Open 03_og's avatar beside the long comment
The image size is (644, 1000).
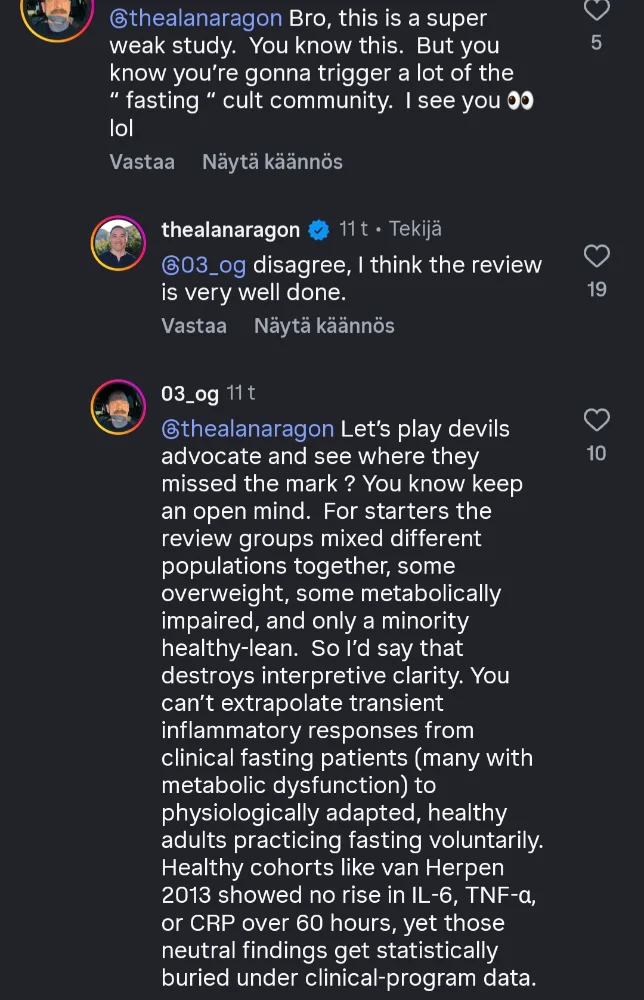pyautogui.click(x=119, y=407)
